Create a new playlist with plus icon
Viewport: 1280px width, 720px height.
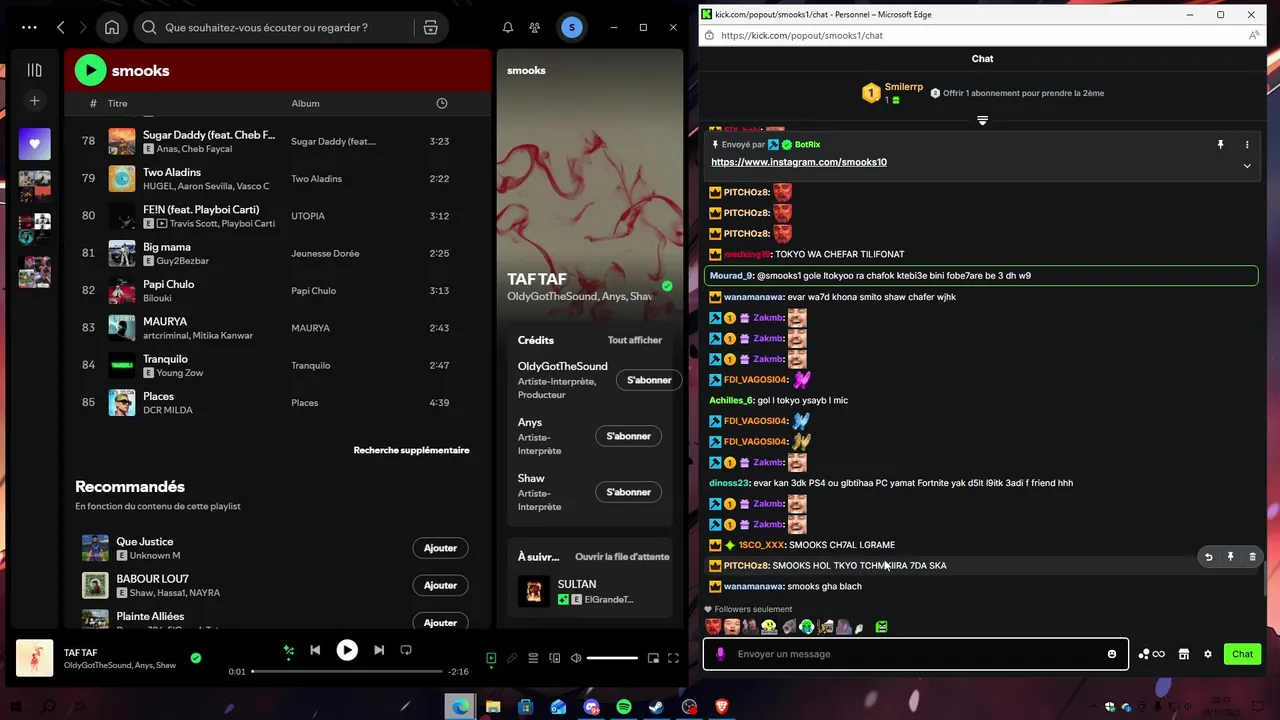[x=34, y=101]
